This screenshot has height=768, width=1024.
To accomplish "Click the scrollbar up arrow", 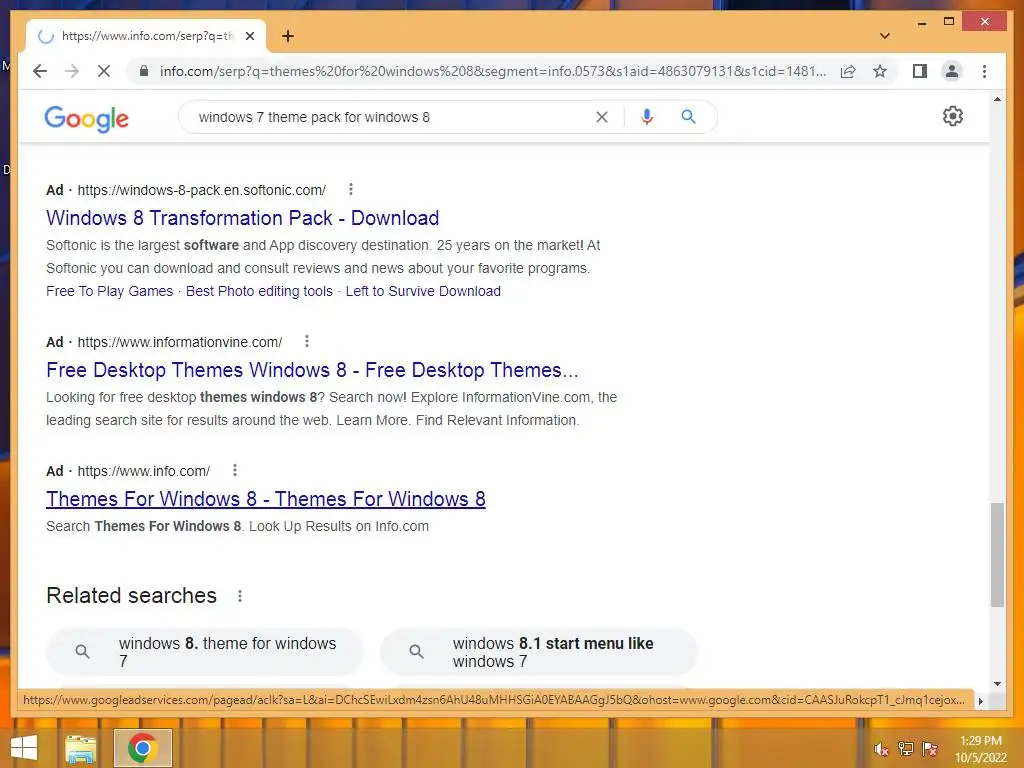I will pyautogui.click(x=997, y=99).
